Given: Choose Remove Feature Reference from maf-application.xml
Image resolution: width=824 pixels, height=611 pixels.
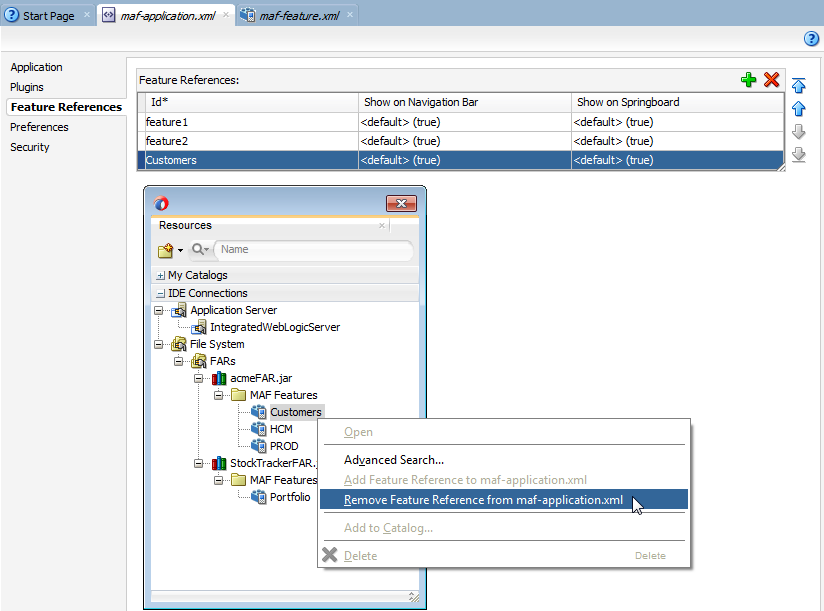Looking at the screenshot, I should pyautogui.click(x=504, y=500).
